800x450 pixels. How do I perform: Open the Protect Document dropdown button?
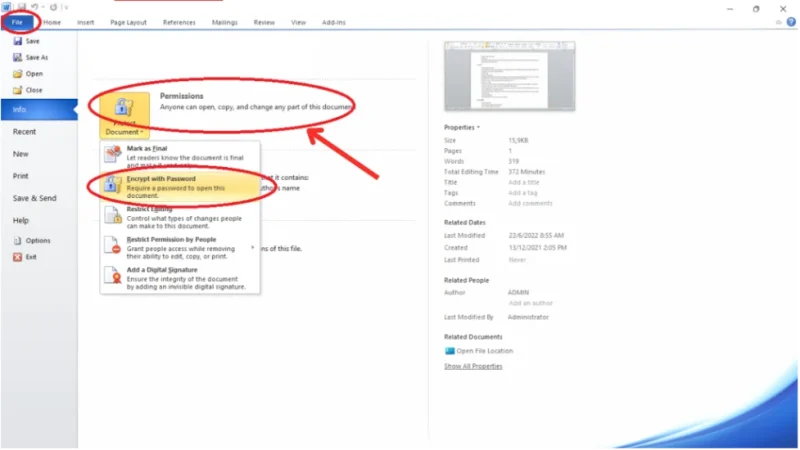click(124, 115)
